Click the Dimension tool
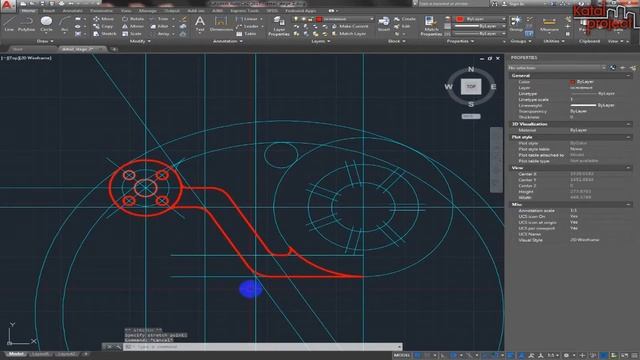 221,24
